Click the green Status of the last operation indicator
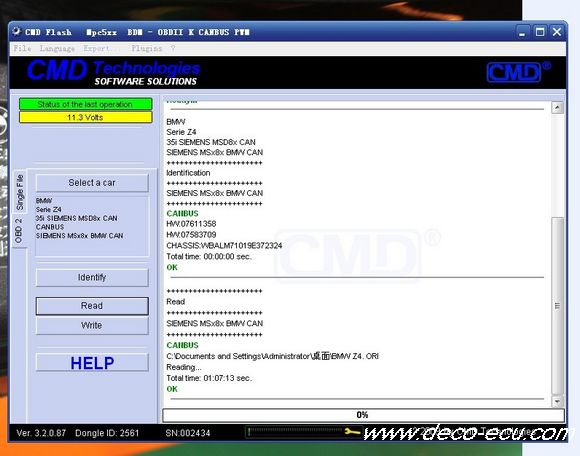The width and height of the screenshot is (580, 456). point(85,104)
